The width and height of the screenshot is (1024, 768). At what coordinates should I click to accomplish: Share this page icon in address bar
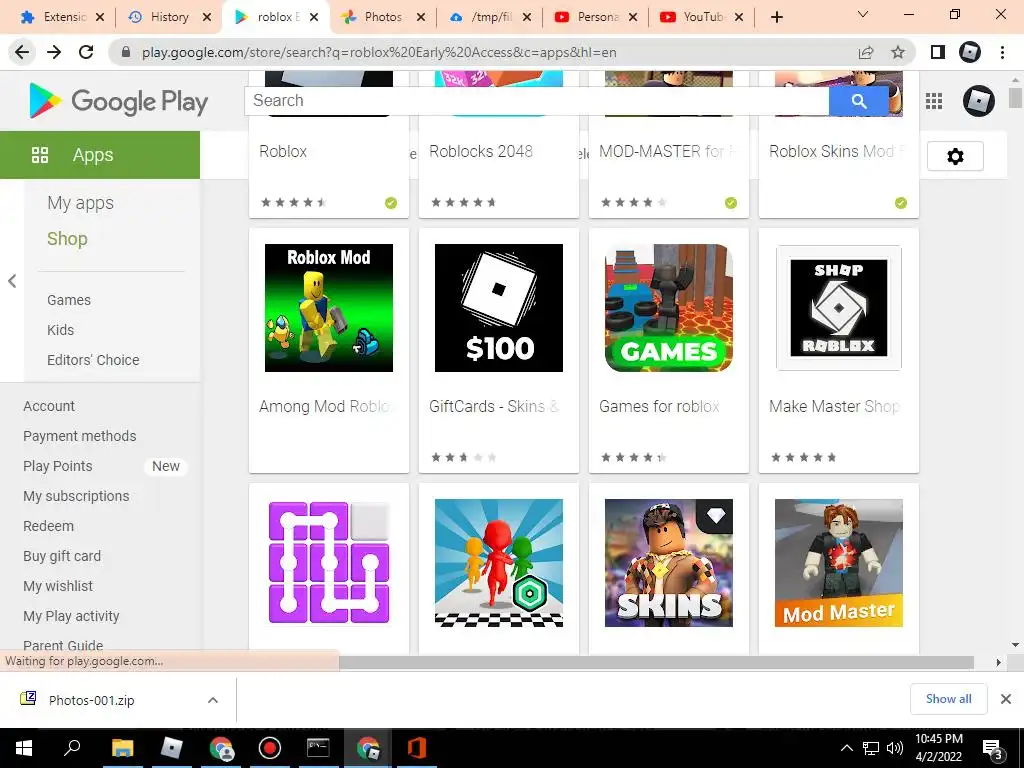[x=866, y=52]
